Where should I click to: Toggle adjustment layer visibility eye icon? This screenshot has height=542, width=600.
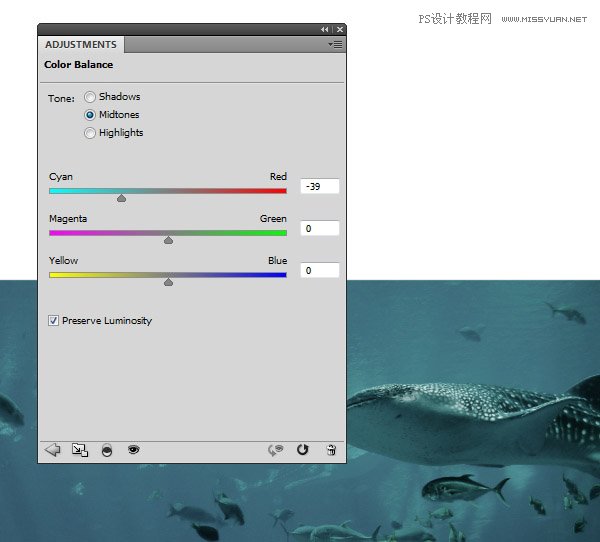(x=133, y=451)
